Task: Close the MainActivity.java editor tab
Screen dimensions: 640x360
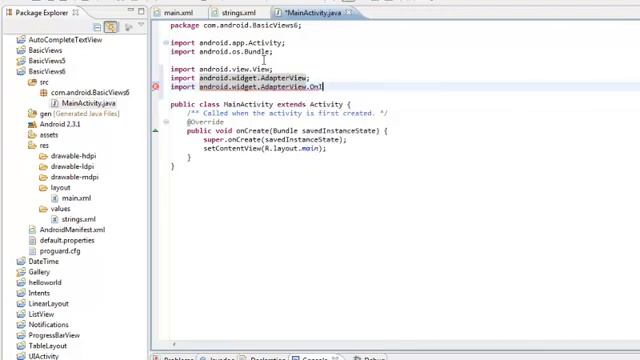Action: (x=349, y=13)
